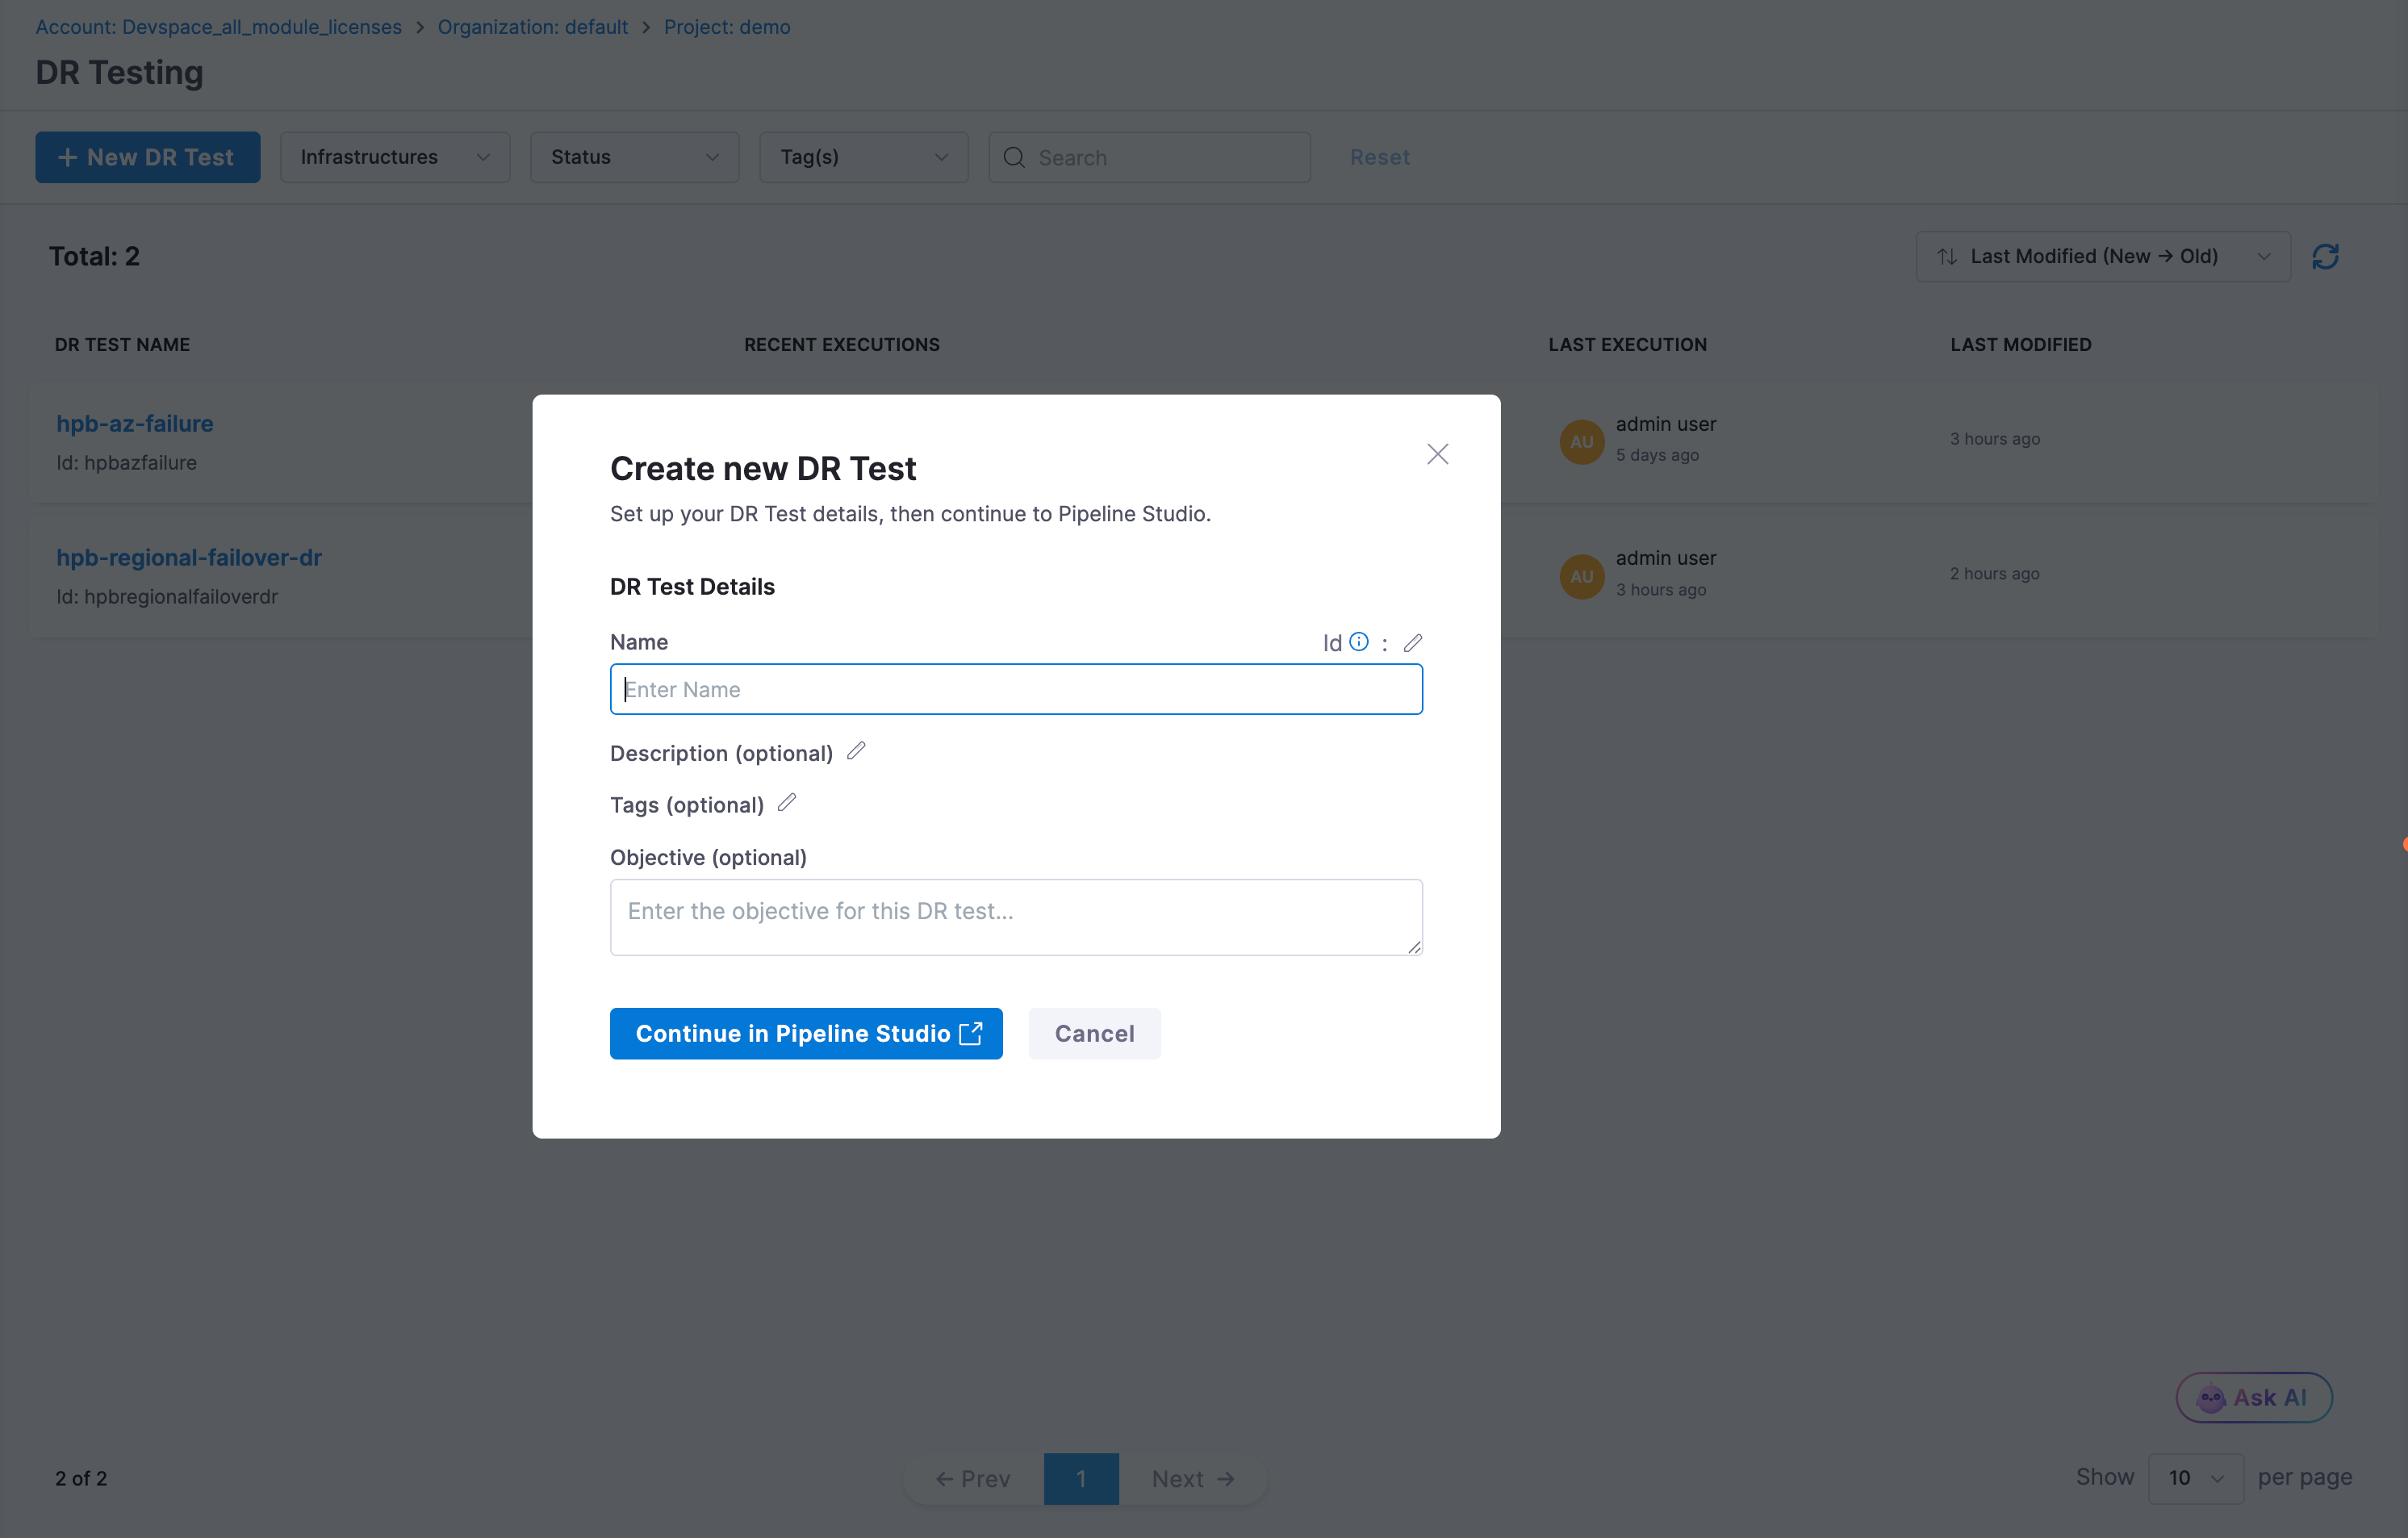The image size is (2408, 1538).
Task: Focus the Enter Name input field
Action: (x=1016, y=689)
